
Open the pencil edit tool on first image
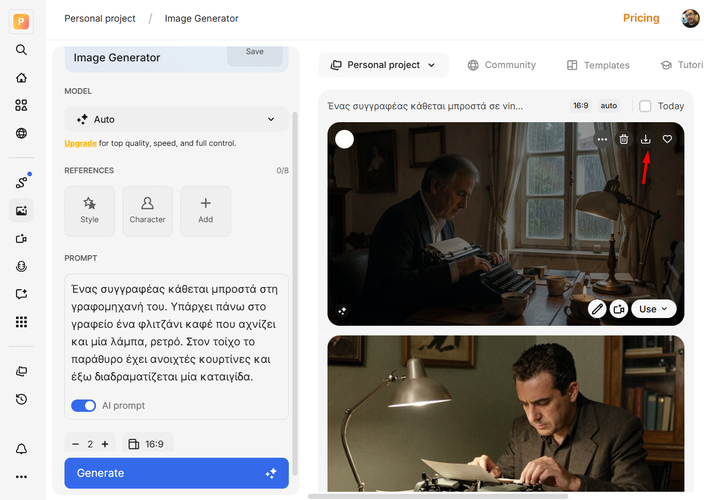(x=597, y=309)
